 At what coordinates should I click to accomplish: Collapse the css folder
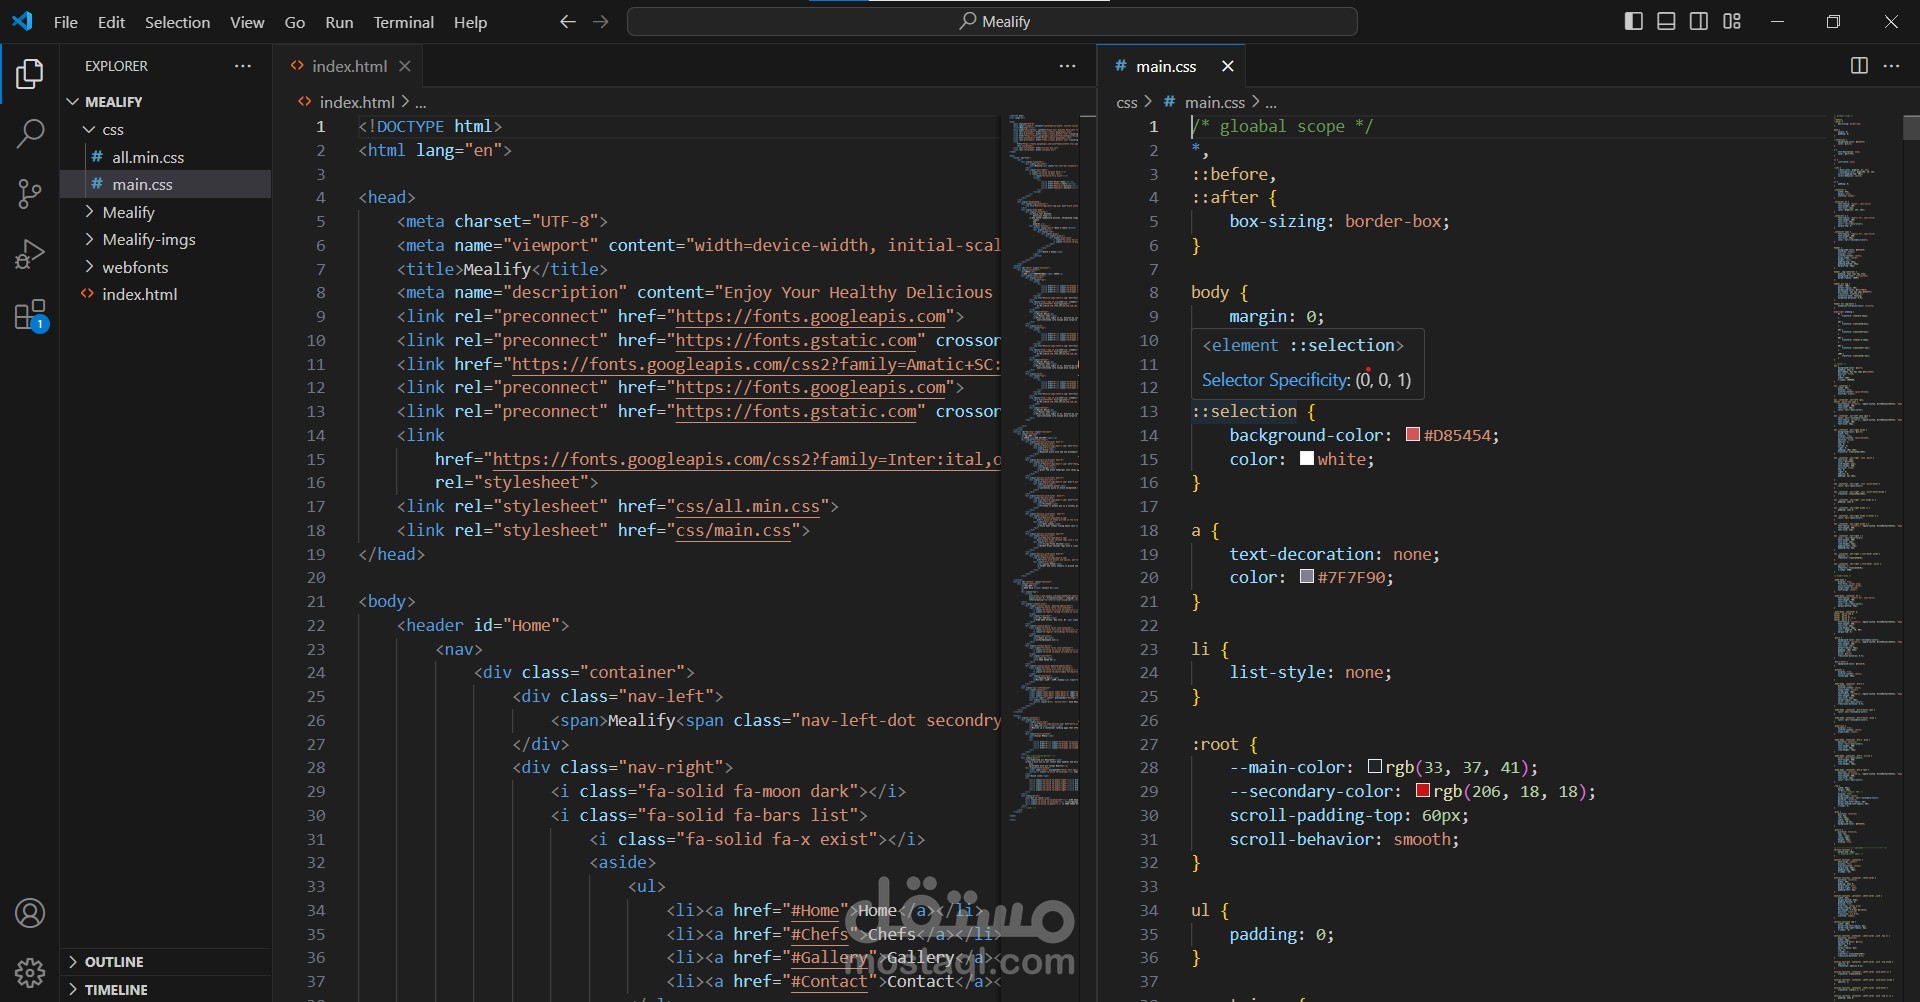tap(166, 130)
